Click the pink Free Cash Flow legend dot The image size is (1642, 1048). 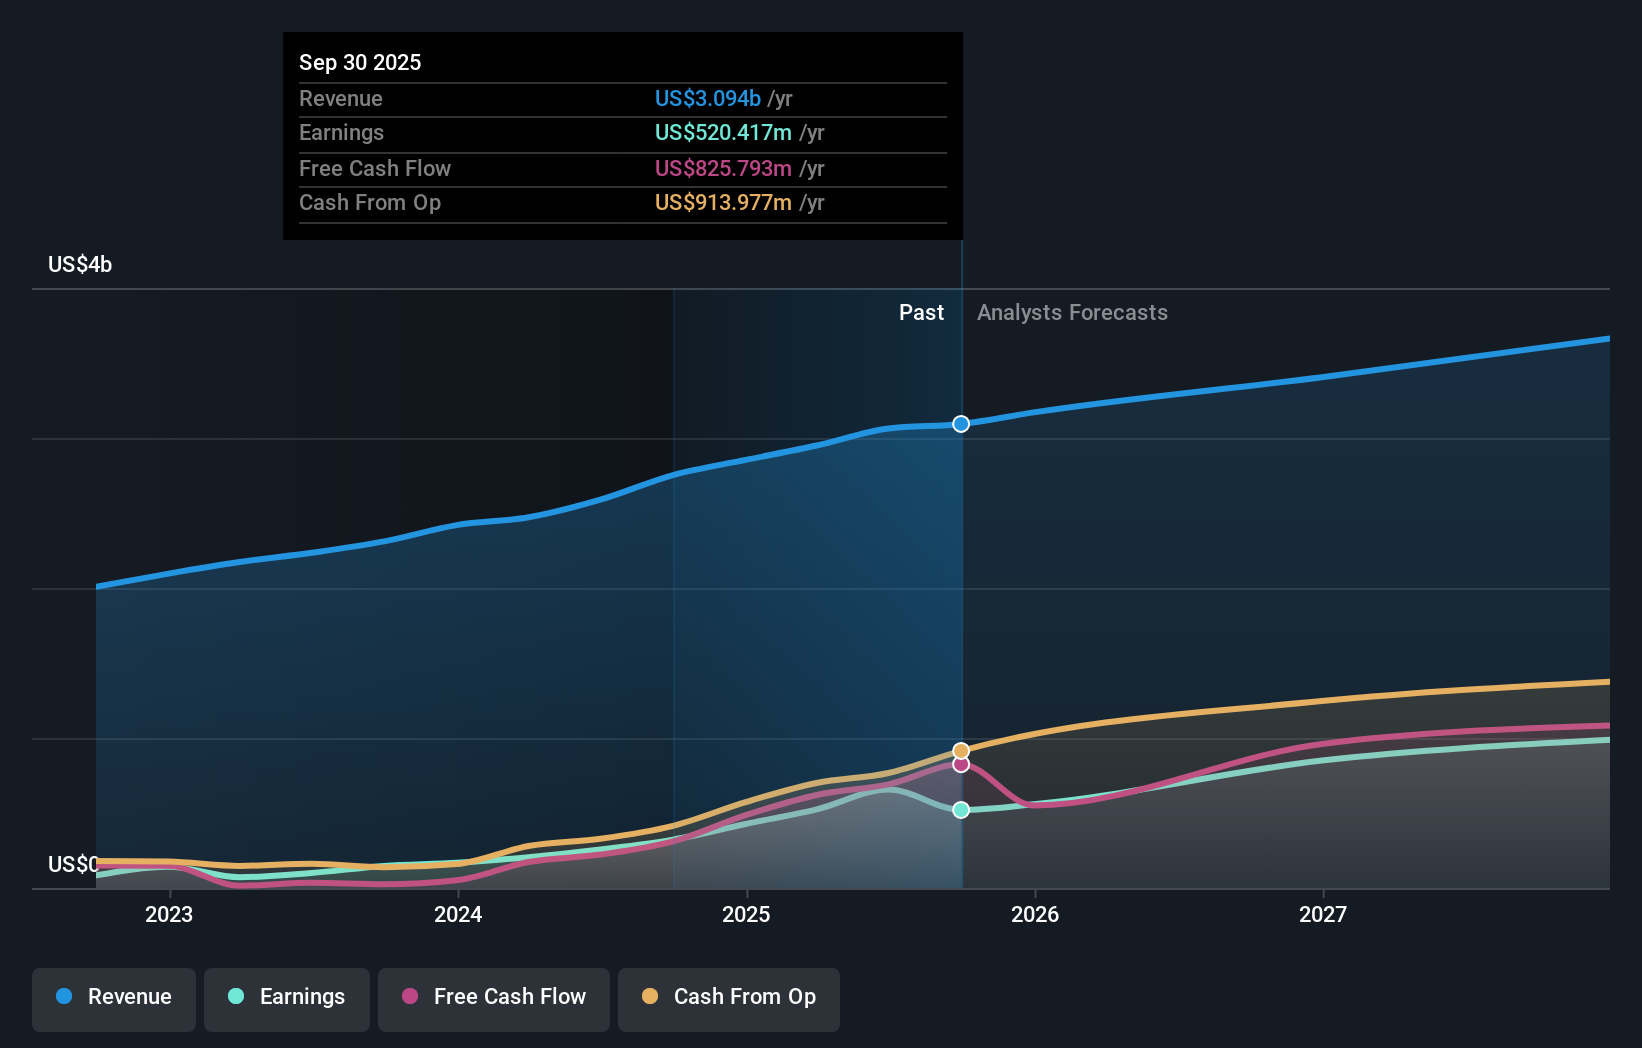[x=411, y=998]
